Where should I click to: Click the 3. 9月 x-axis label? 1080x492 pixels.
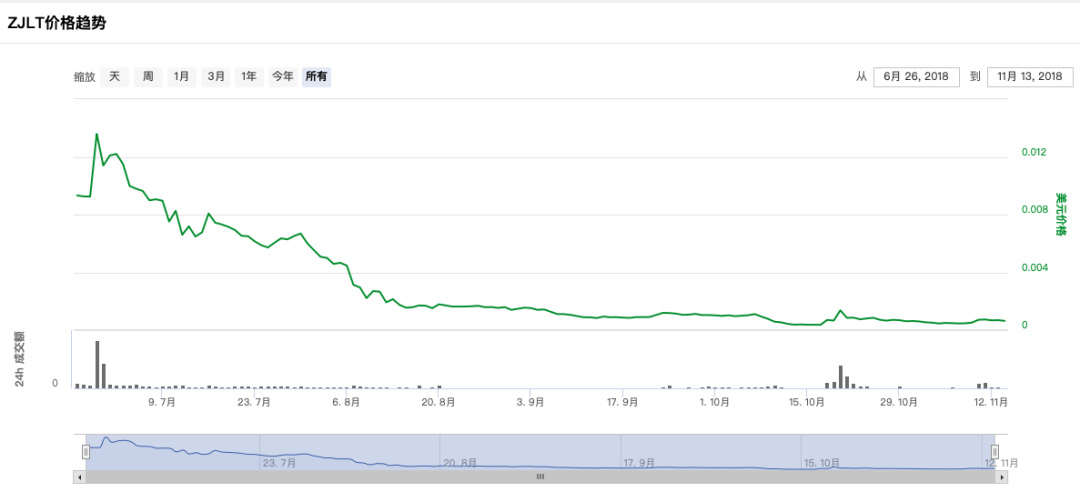pyautogui.click(x=530, y=401)
